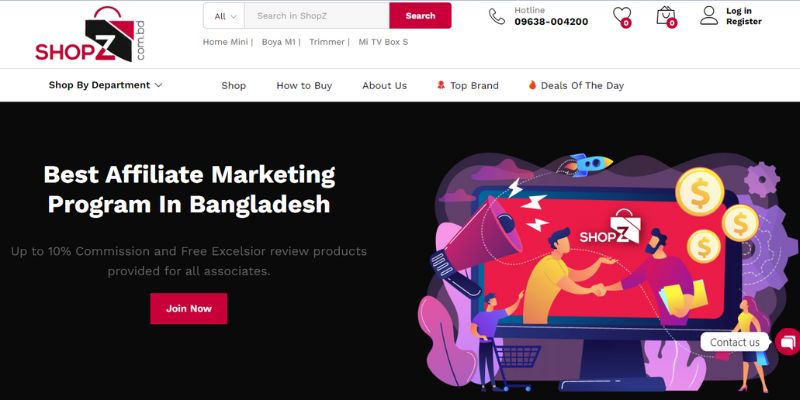Click the Shop By Department chevron arrow
The width and height of the screenshot is (800, 400).
click(158, 85)
